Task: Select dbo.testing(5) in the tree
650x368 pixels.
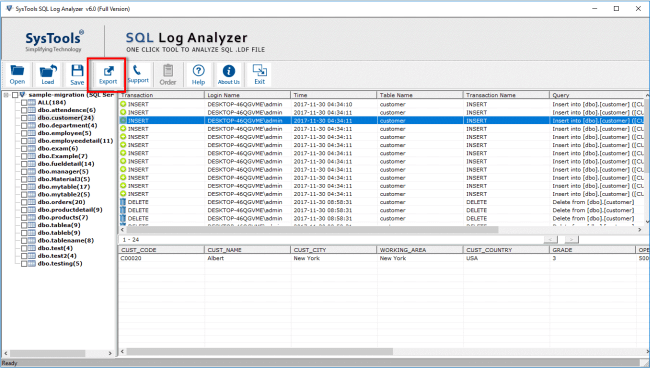Action: [60, 264]
